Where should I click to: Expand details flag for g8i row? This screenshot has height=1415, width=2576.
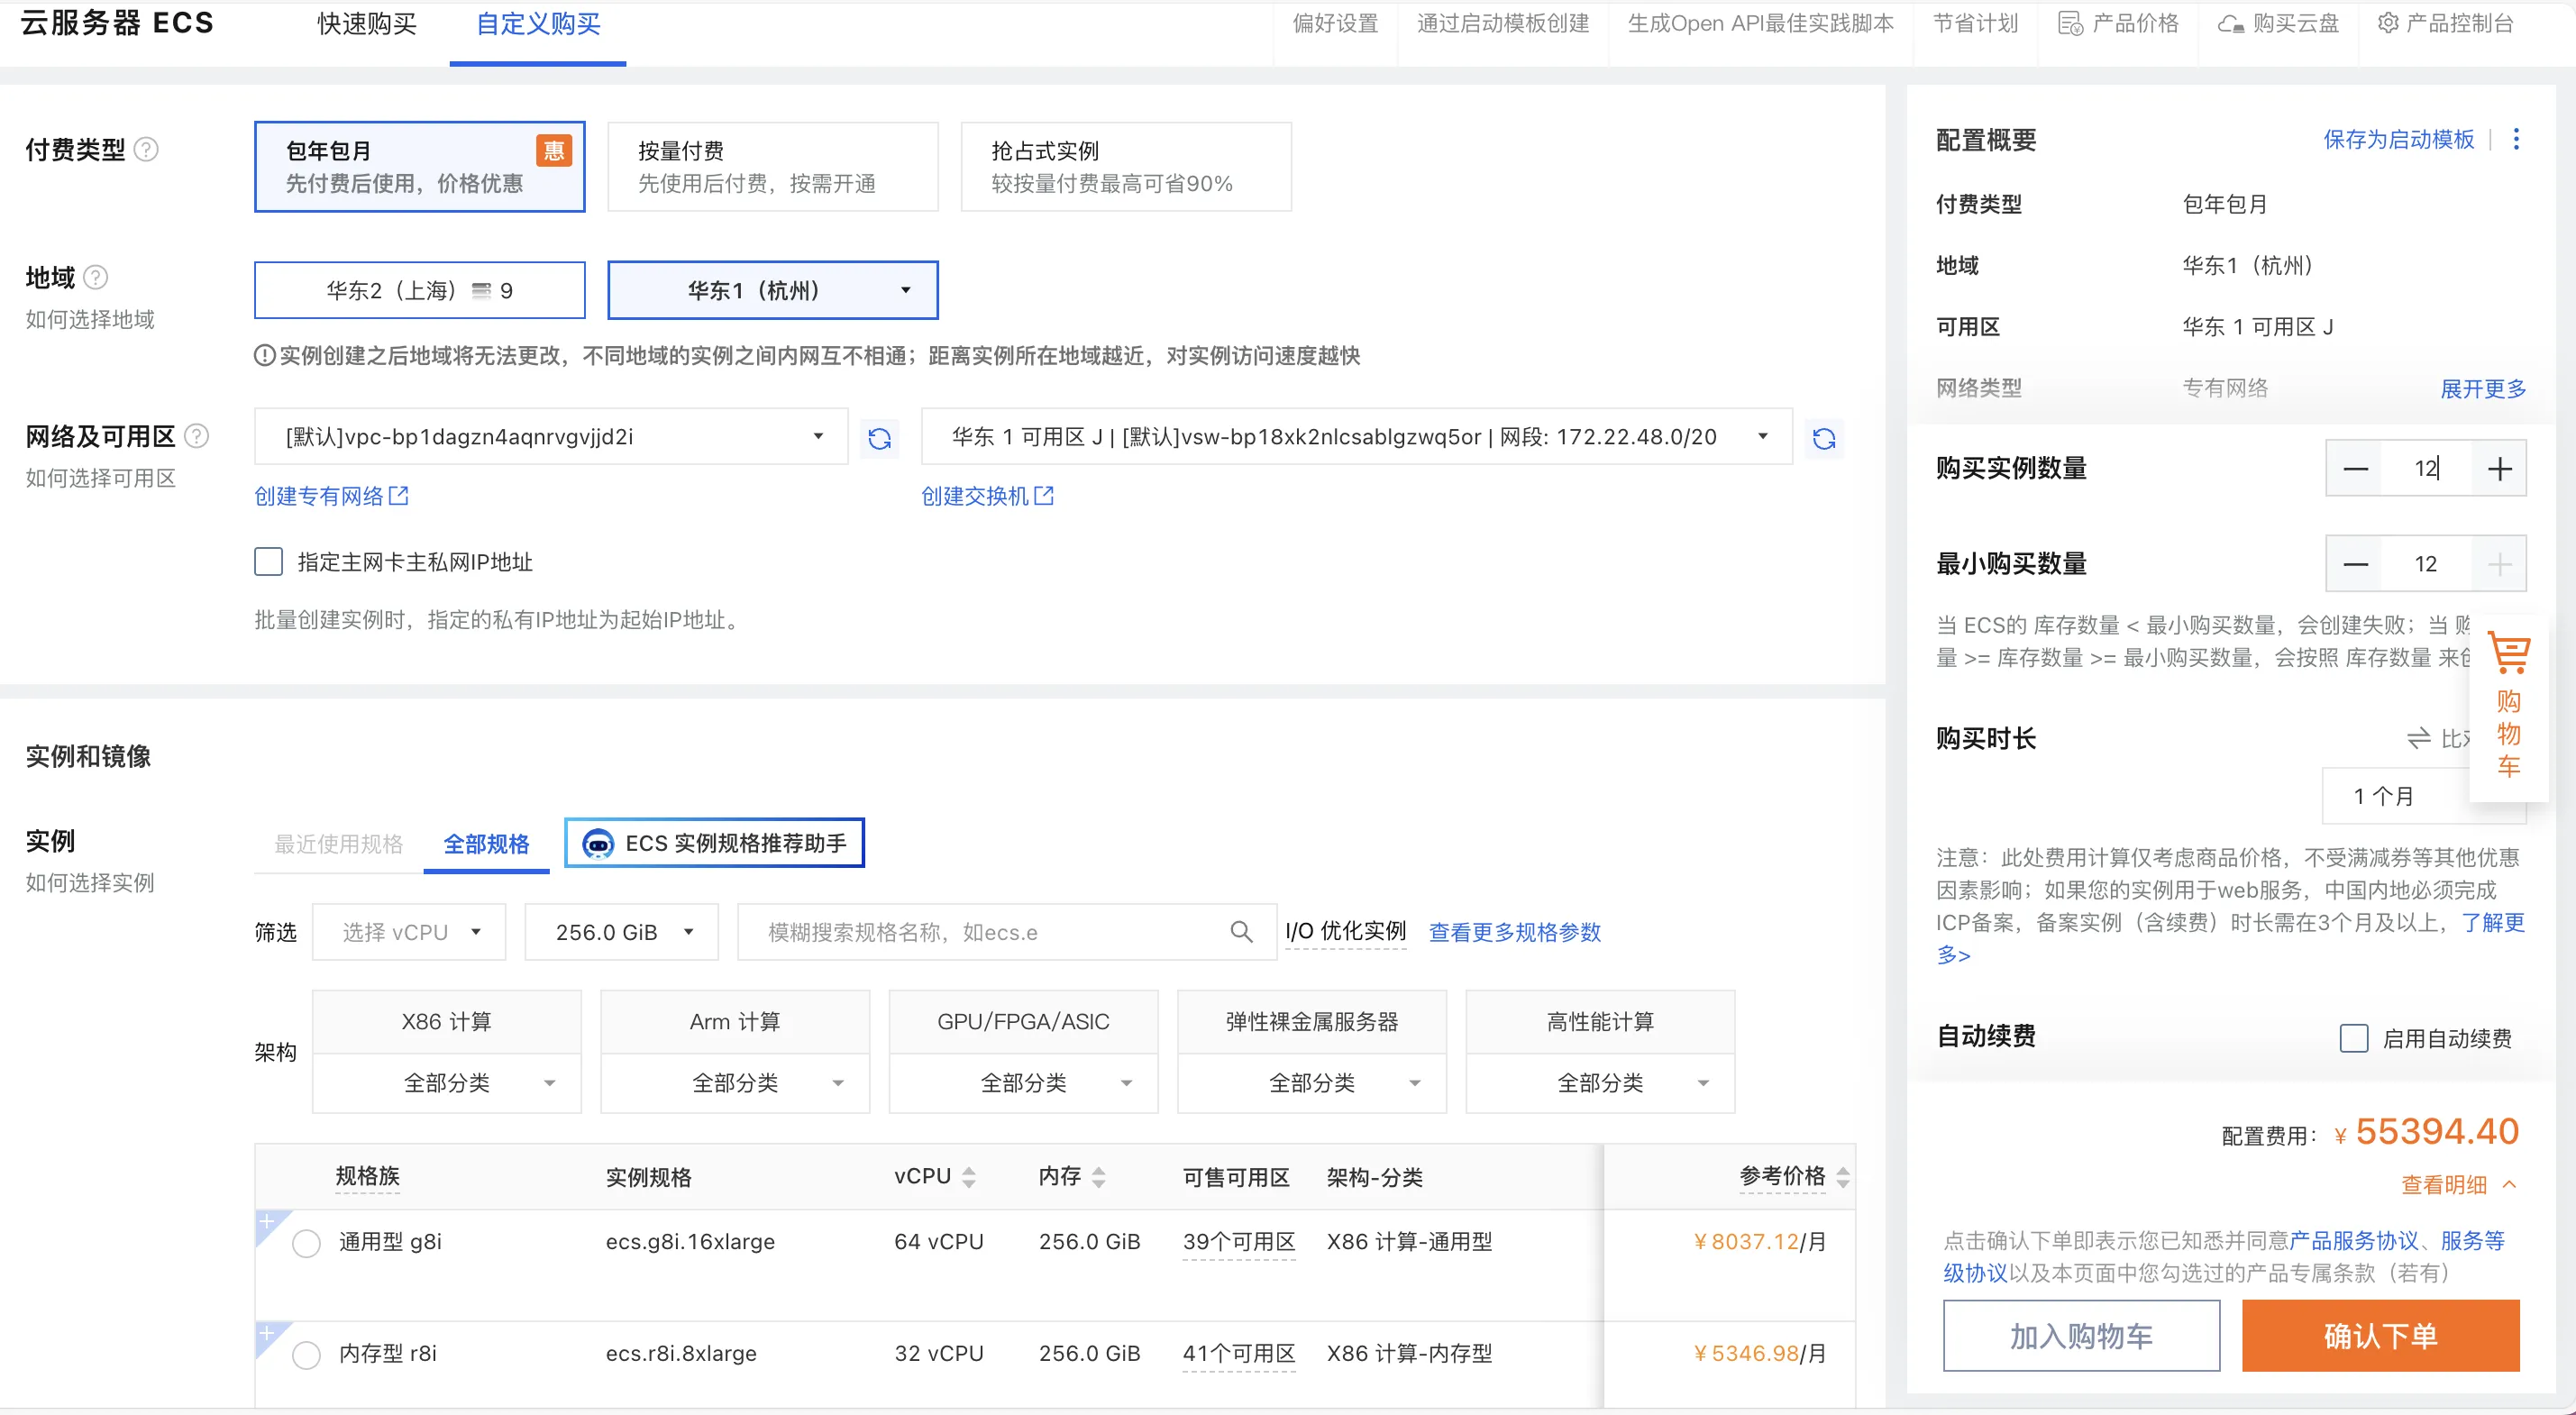[x=268, y=1223]
